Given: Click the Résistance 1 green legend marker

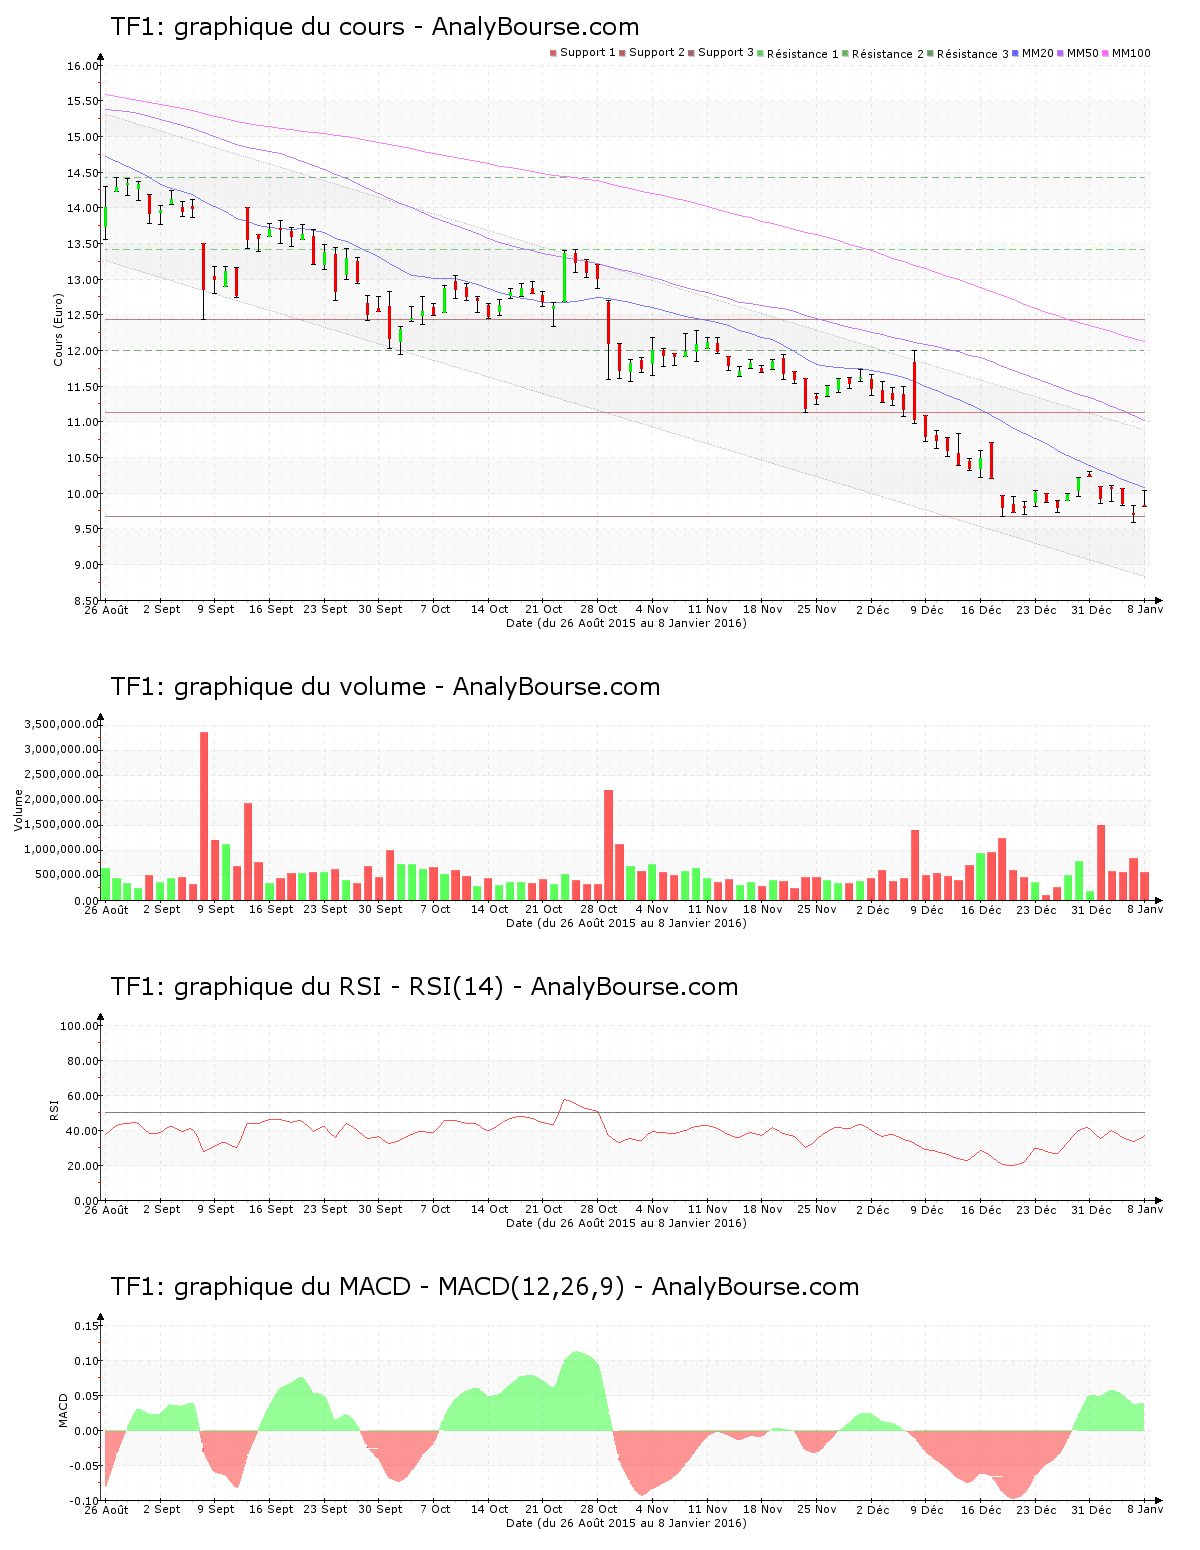Looking at the screenshot, I should [760, 53].
